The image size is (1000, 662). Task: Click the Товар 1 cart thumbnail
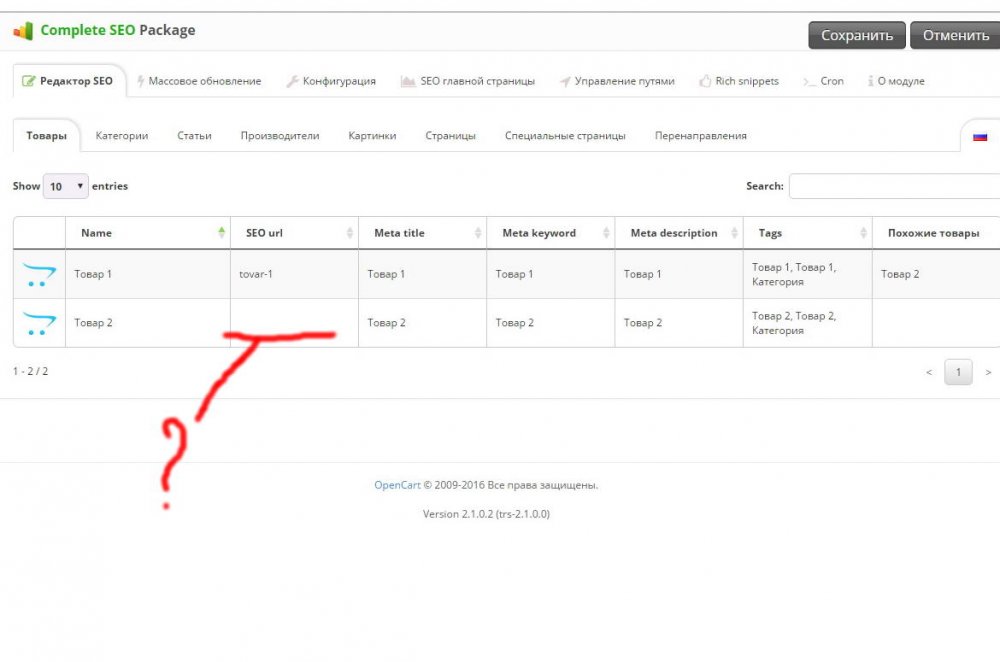coord(39,274)
